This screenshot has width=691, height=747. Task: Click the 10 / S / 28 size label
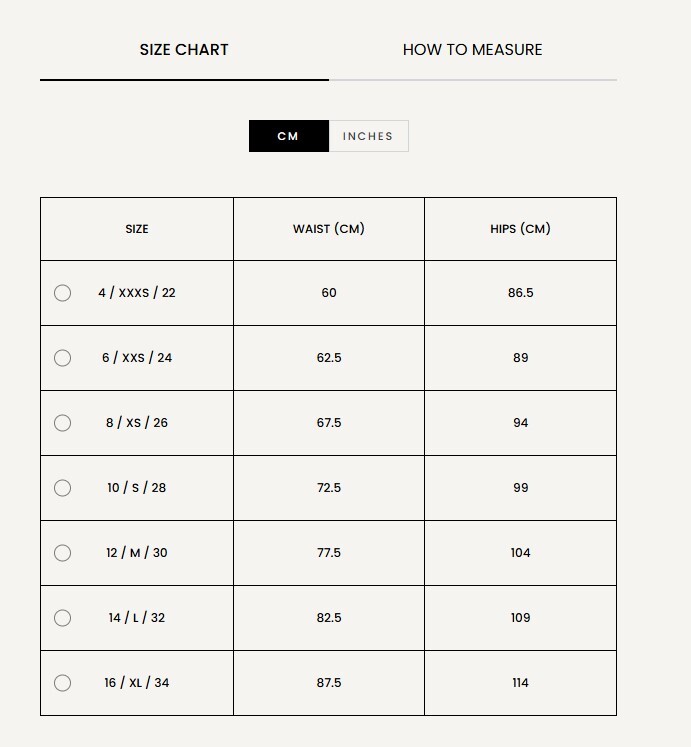137,488
